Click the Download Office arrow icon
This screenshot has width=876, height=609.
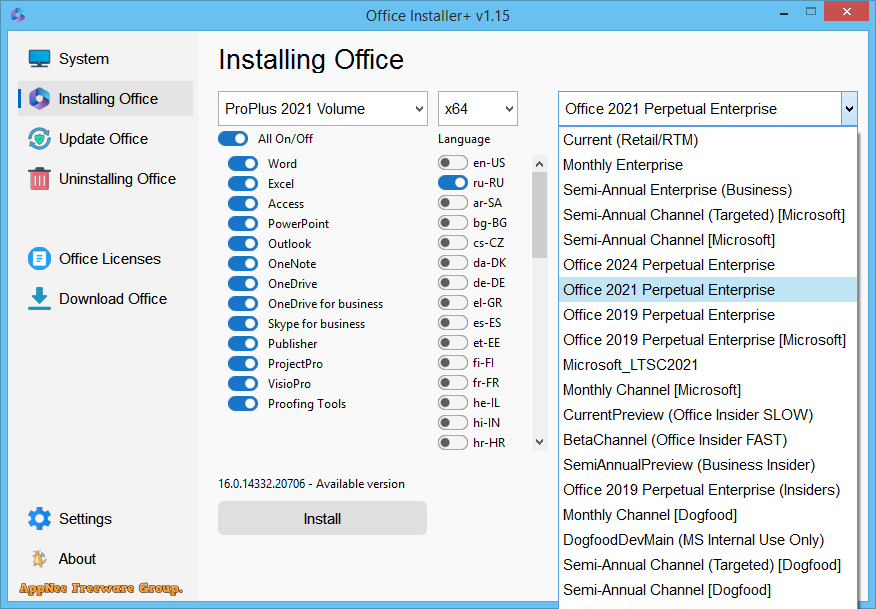click(39, 299)
